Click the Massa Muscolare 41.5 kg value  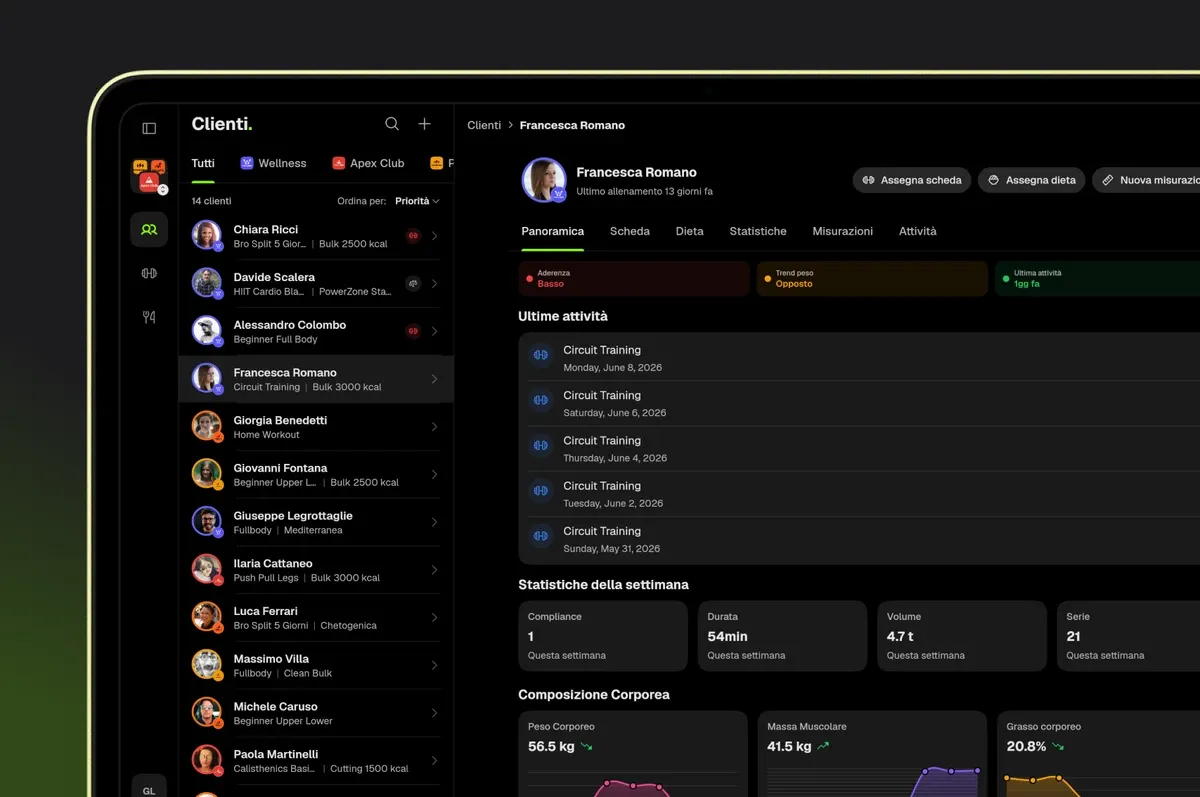coord(789,747)
